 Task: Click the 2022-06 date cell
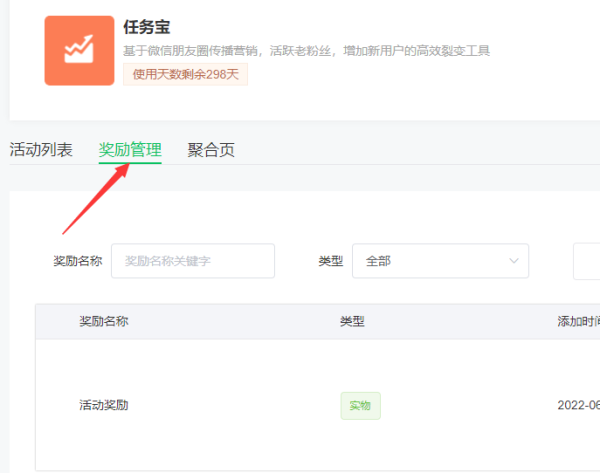point(578,405)
